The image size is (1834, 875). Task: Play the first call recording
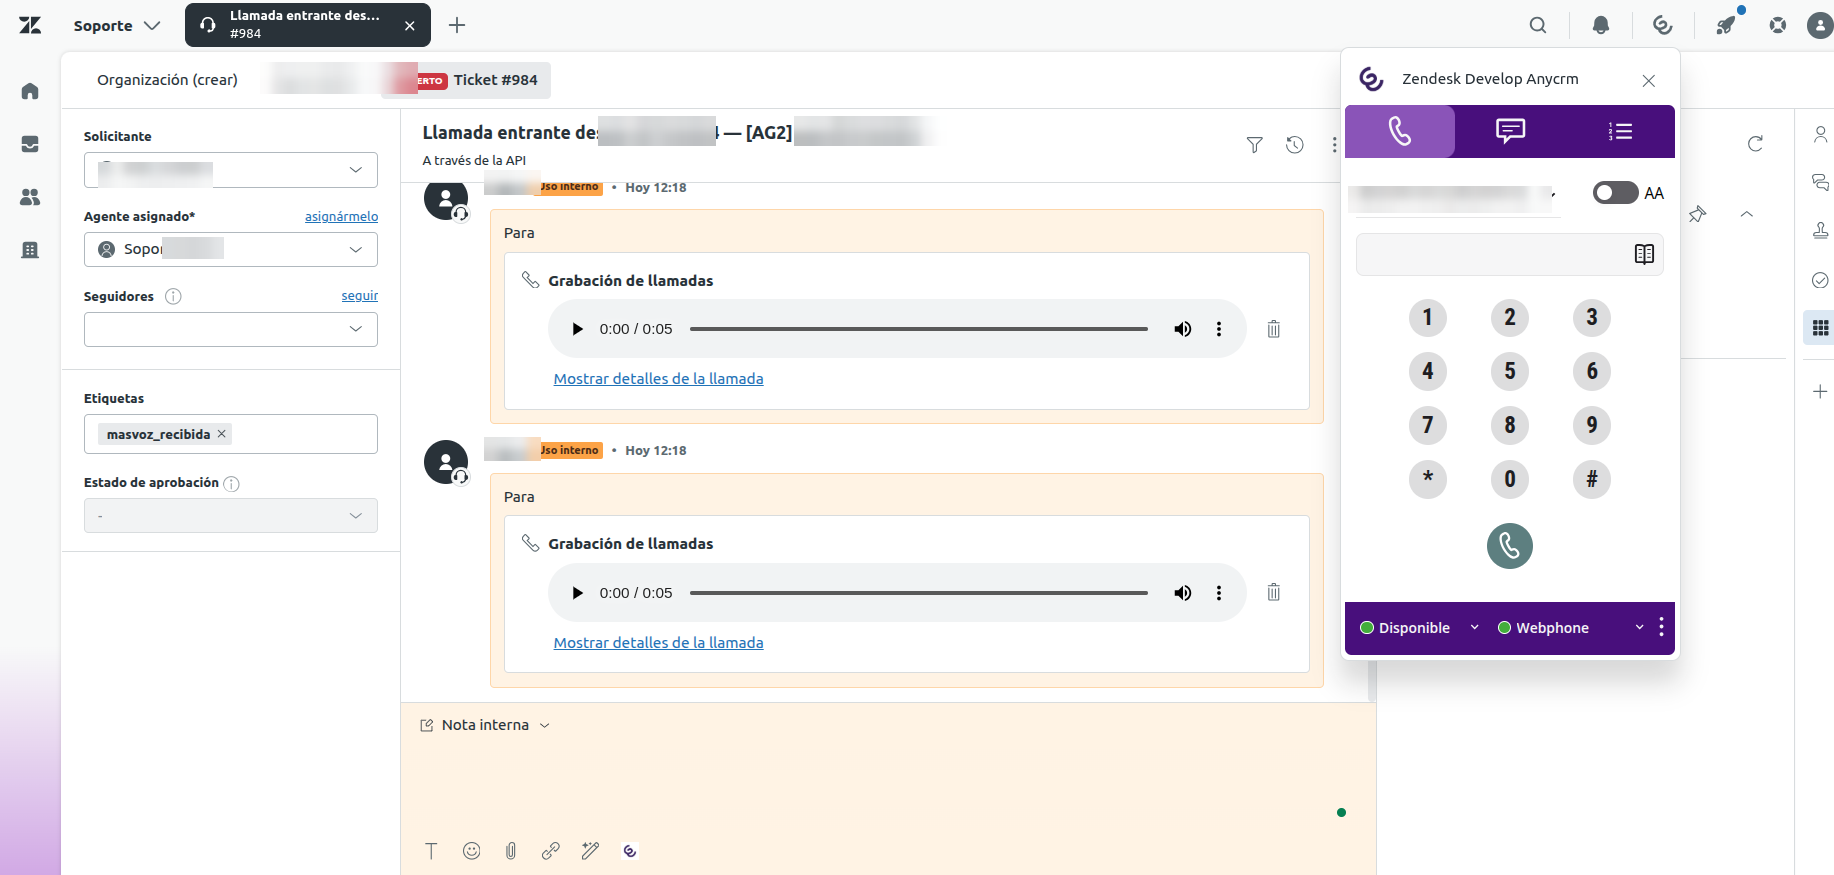[577, 329]
